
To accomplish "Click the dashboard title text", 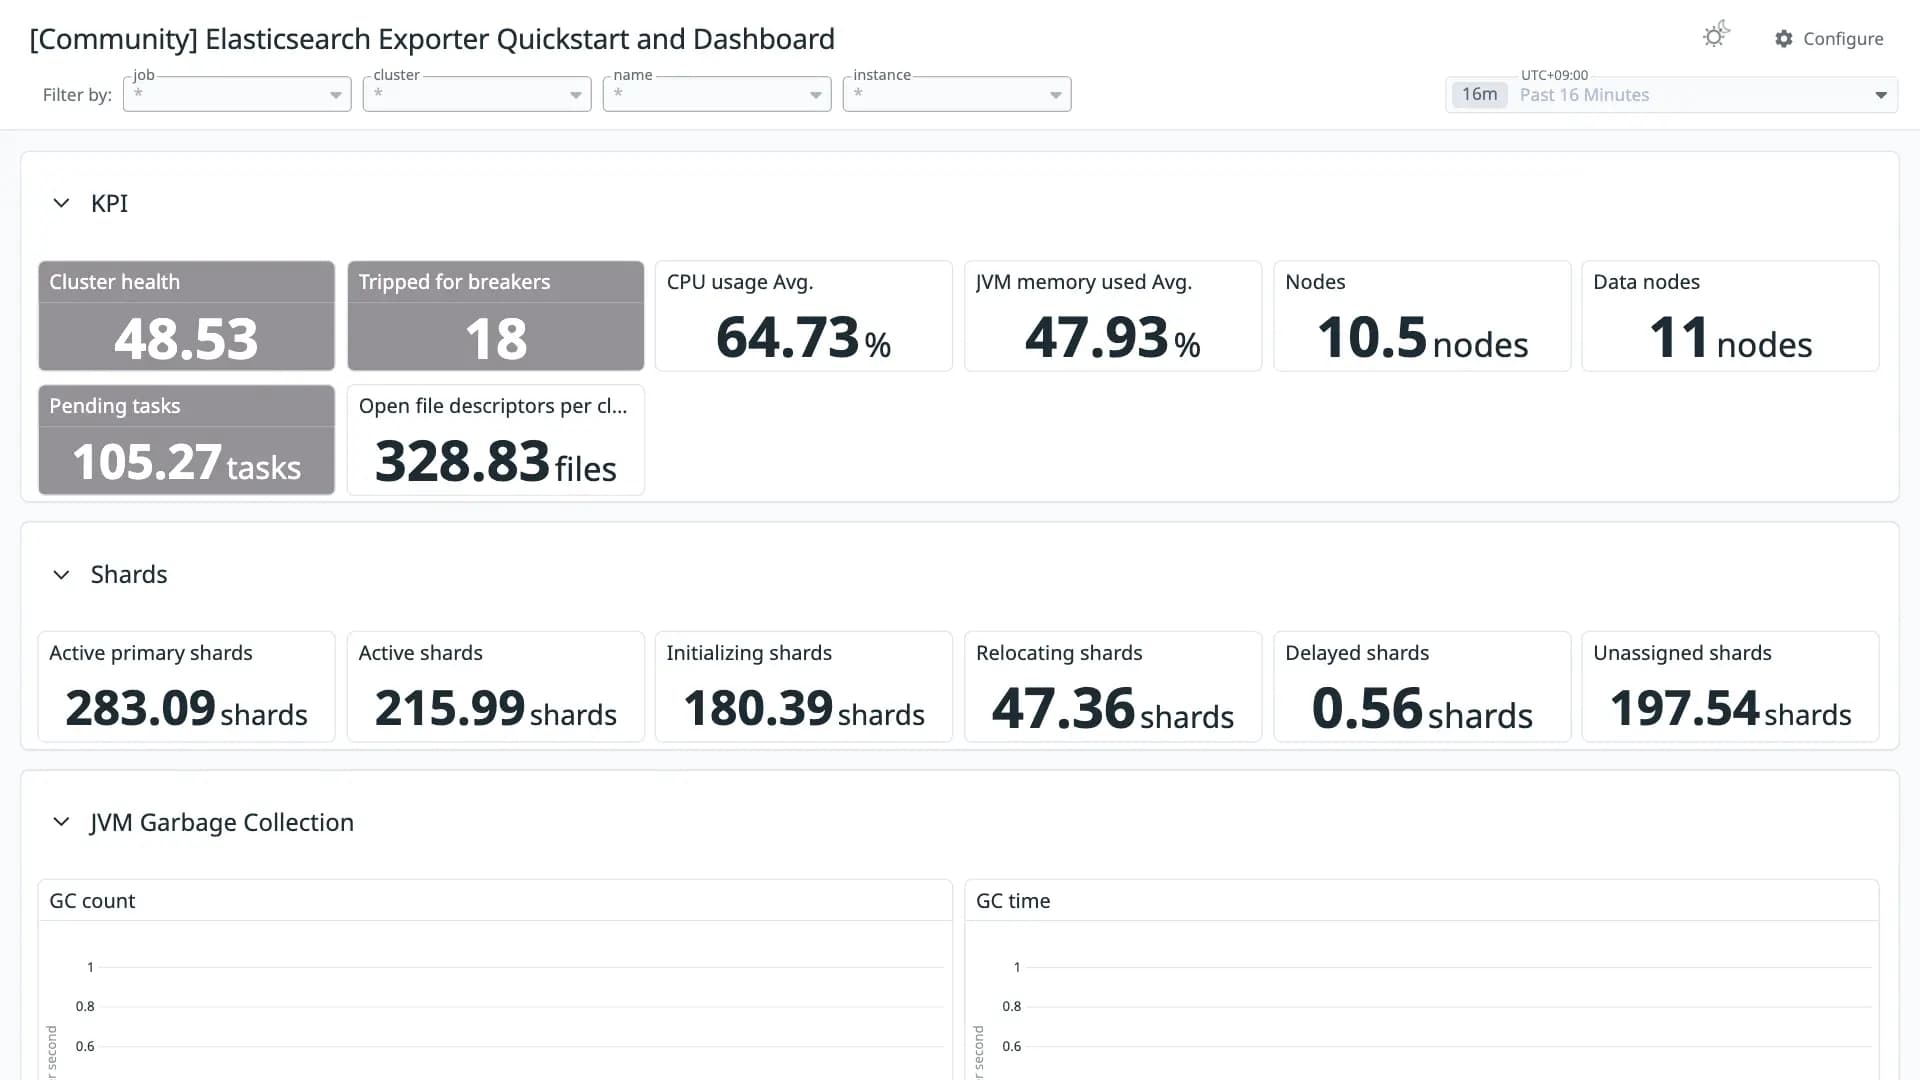I will 432,39.
